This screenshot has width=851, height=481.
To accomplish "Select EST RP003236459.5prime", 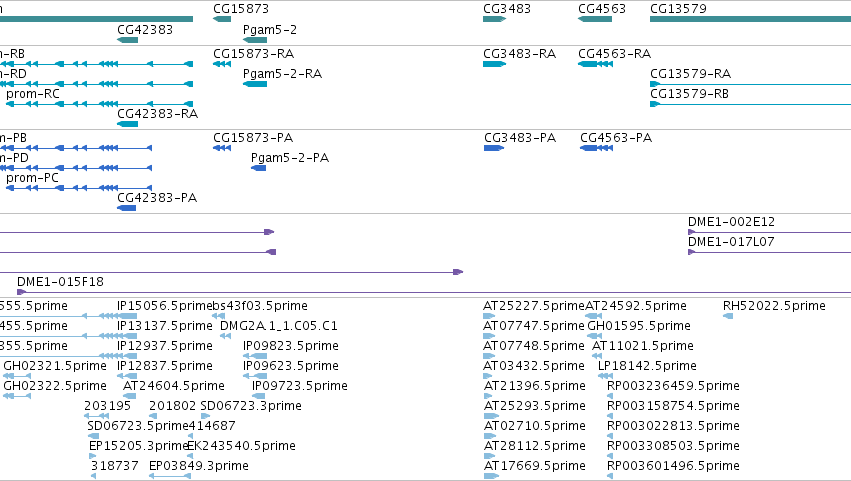I will click(610, 396).
